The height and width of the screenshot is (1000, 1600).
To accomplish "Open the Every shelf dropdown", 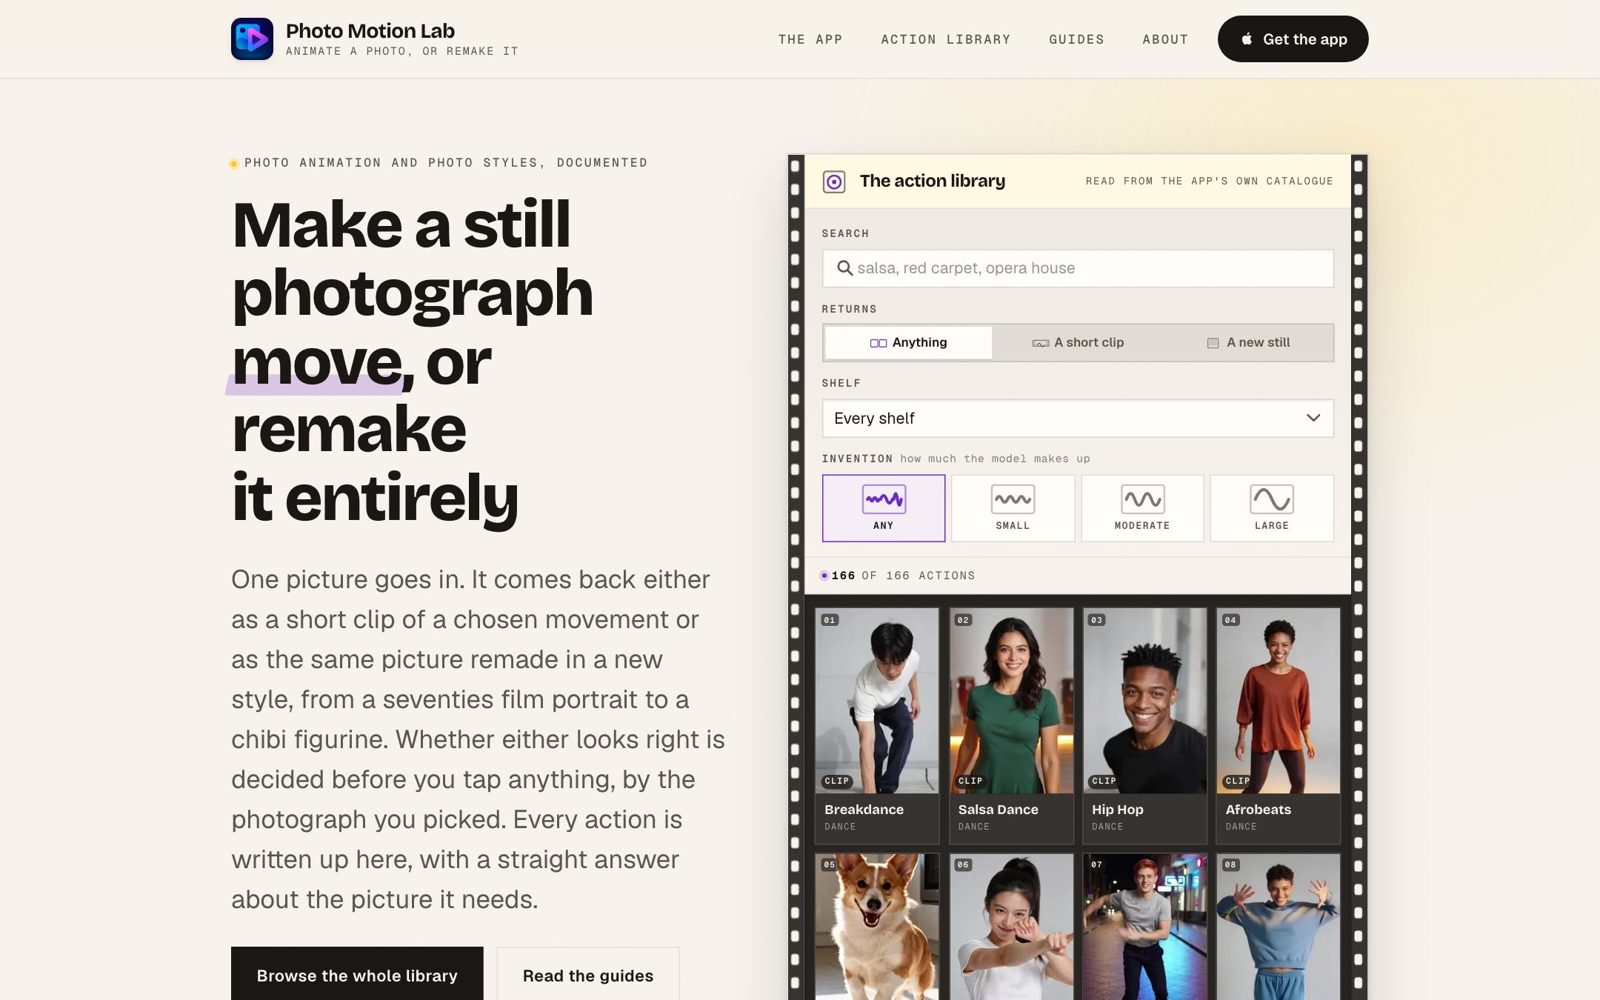I will pos(1078,418).
